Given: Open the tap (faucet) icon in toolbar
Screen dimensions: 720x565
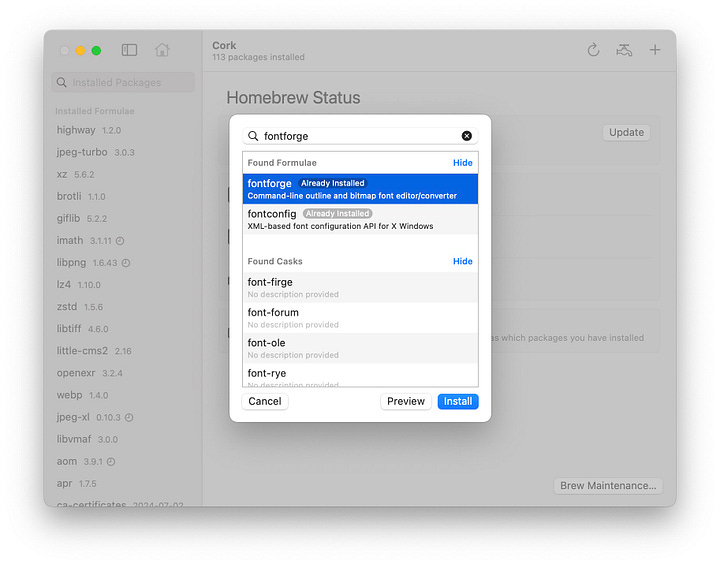Looking at the screenshot, I should tap(624, 50).
